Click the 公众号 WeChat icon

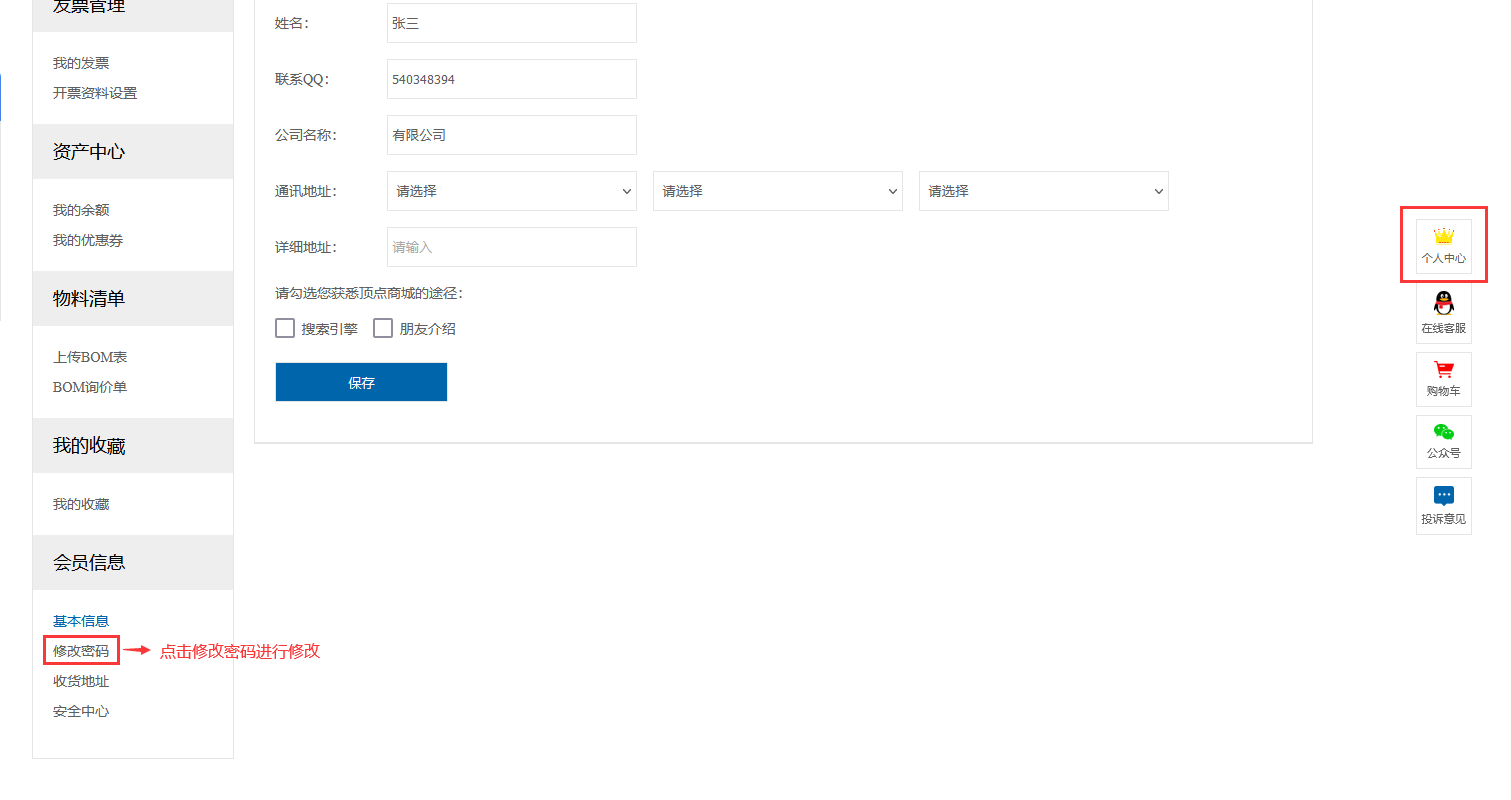click(1443, 441)
